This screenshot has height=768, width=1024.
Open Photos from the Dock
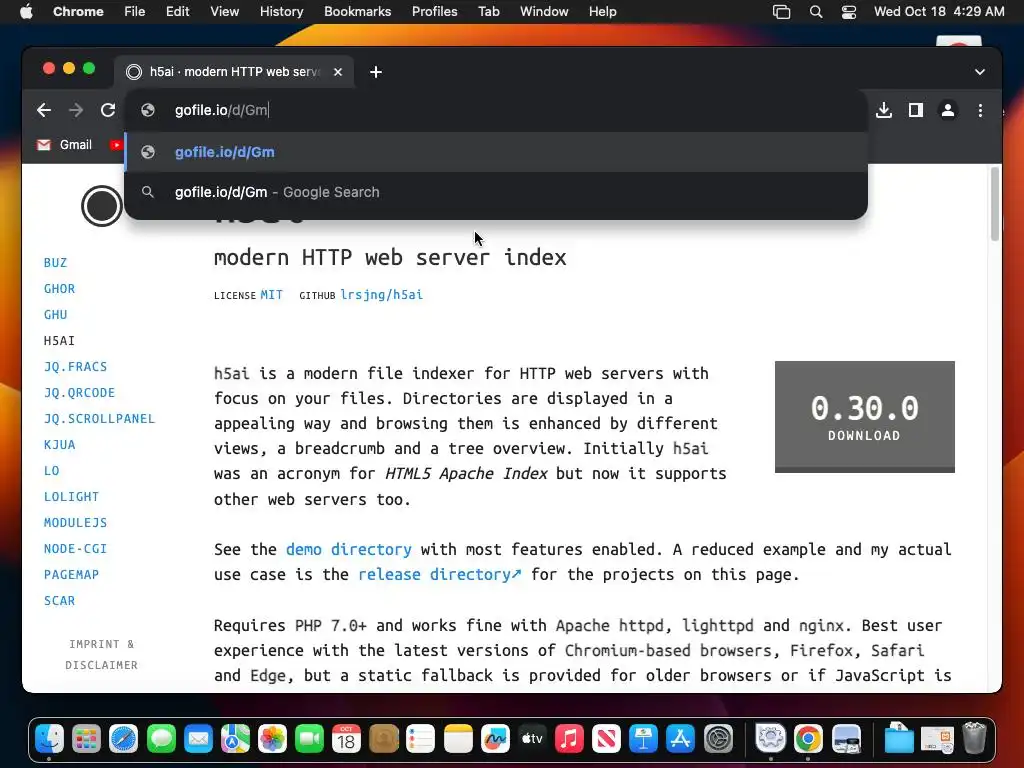point(272,739)
